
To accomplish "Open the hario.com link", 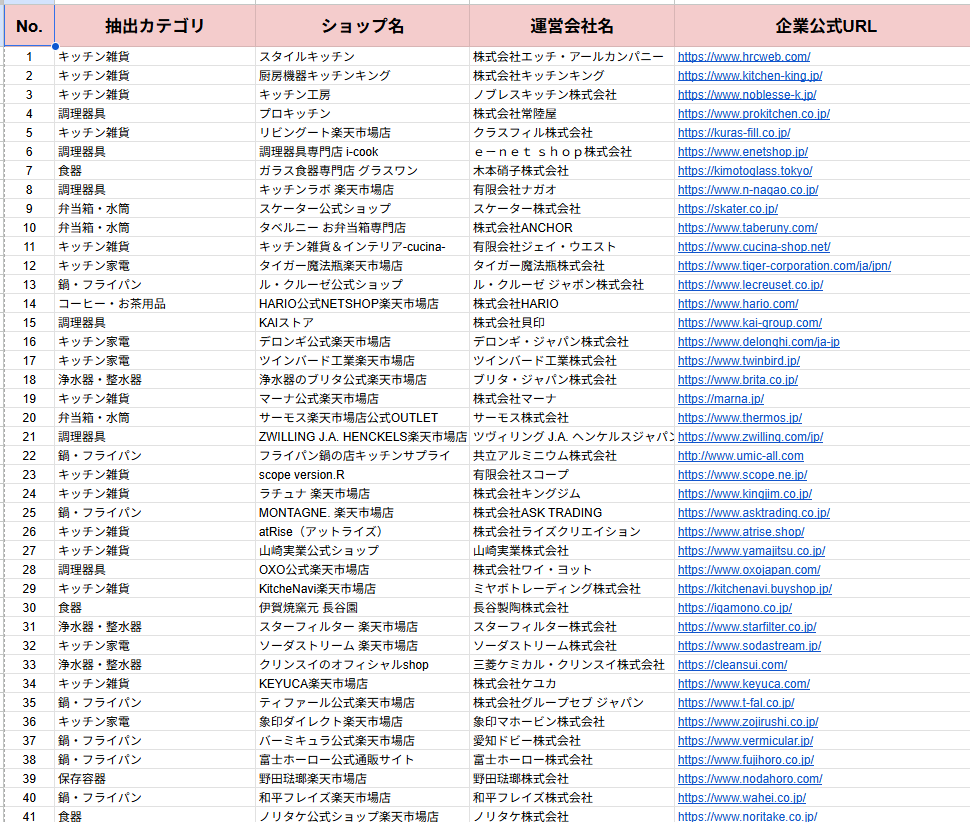I will point(738,304).
